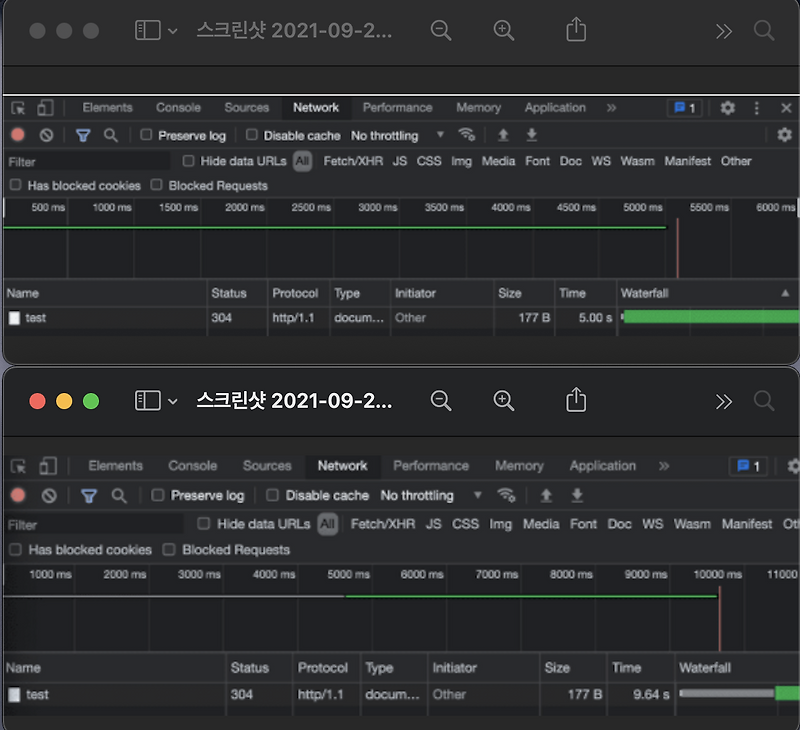Toggle the filter funnel in the top Network panel

(83, 136)
